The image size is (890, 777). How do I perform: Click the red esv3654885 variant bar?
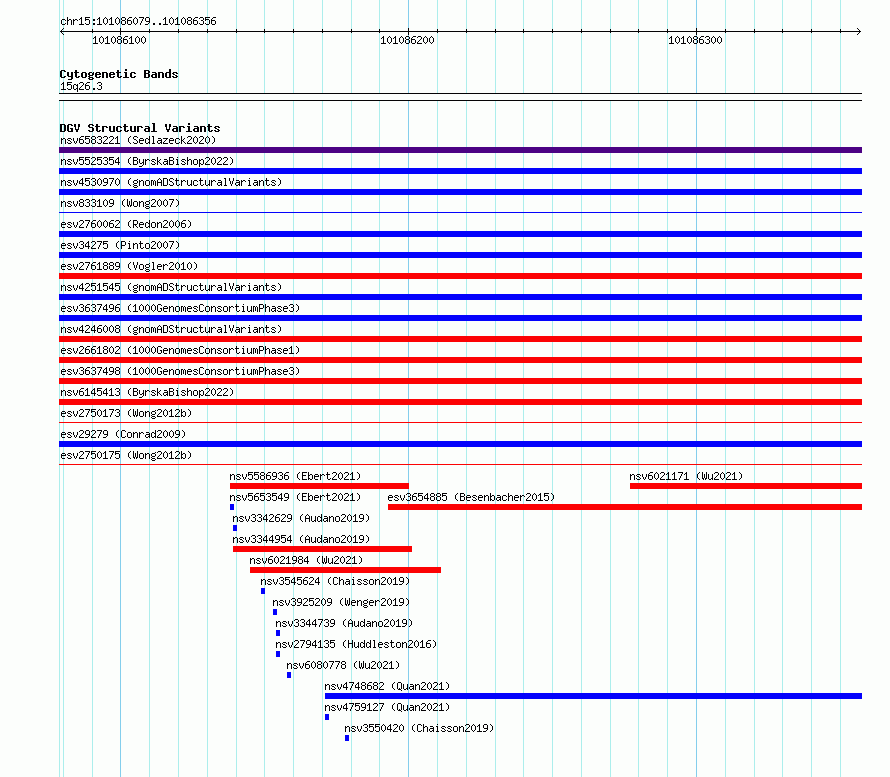625,507
